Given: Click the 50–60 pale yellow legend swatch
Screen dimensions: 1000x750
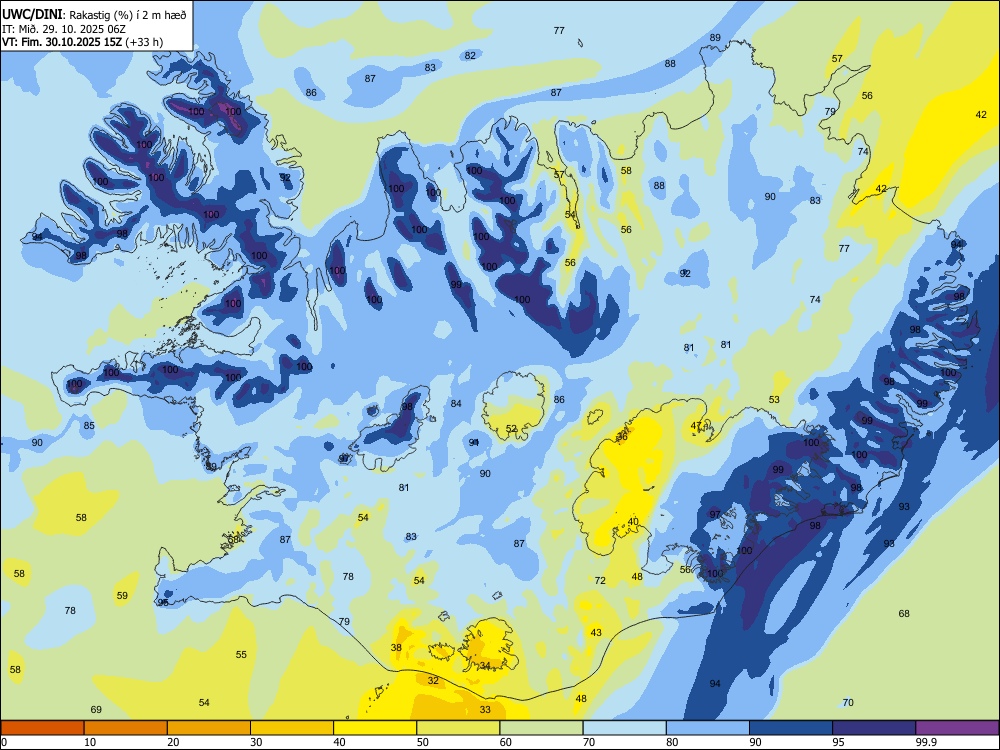Looking at the screenshot, I should point(458,728).
